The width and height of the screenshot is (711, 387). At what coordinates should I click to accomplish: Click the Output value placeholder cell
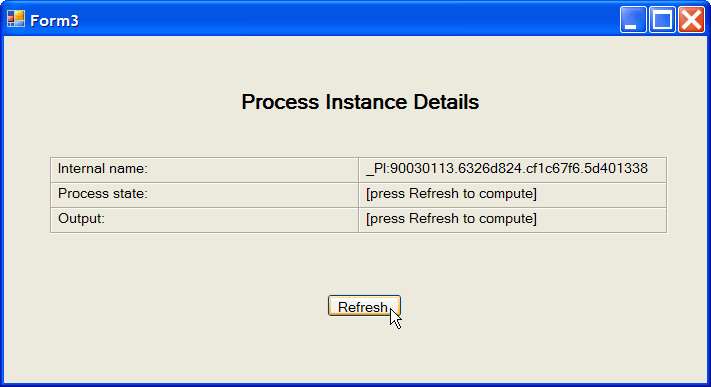pyautogui.click(x=512, y=220)
